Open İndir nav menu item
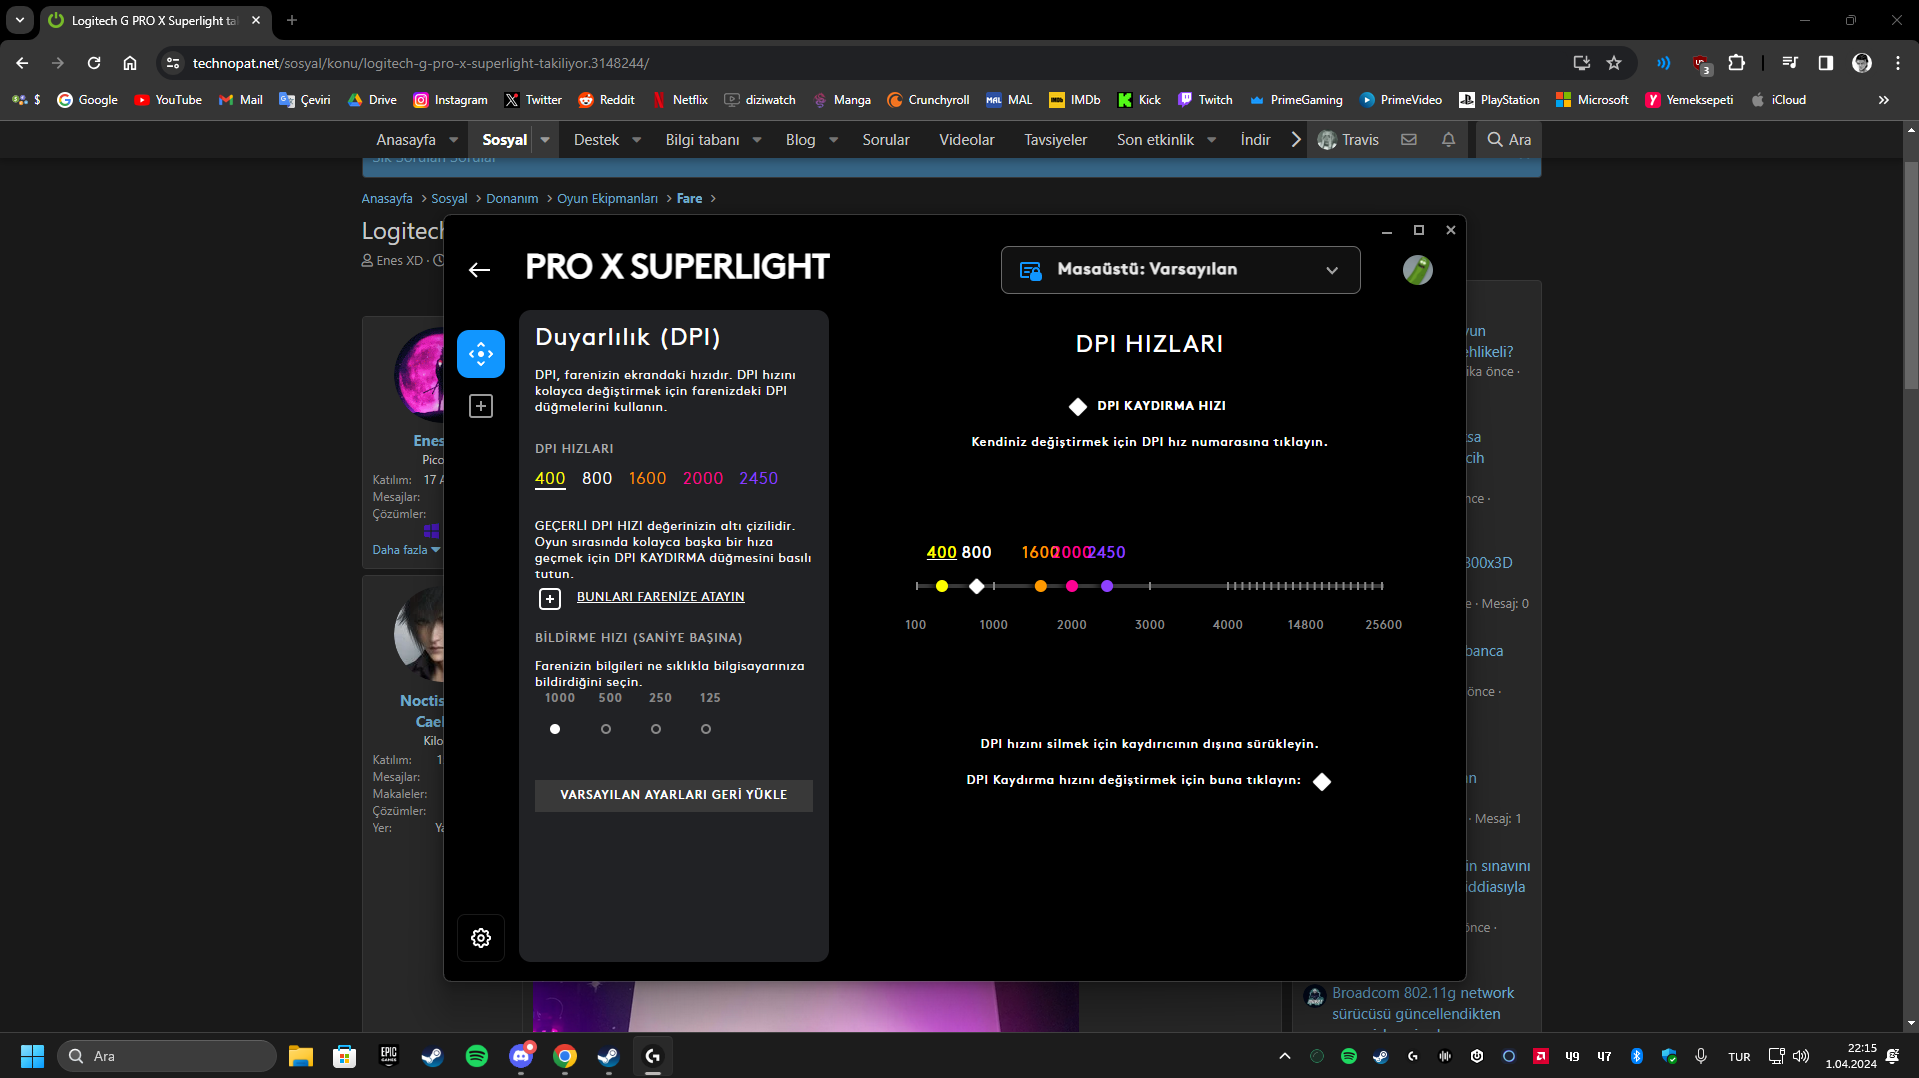This screenshot has width=1919, height=1078. coord(1255,140)
